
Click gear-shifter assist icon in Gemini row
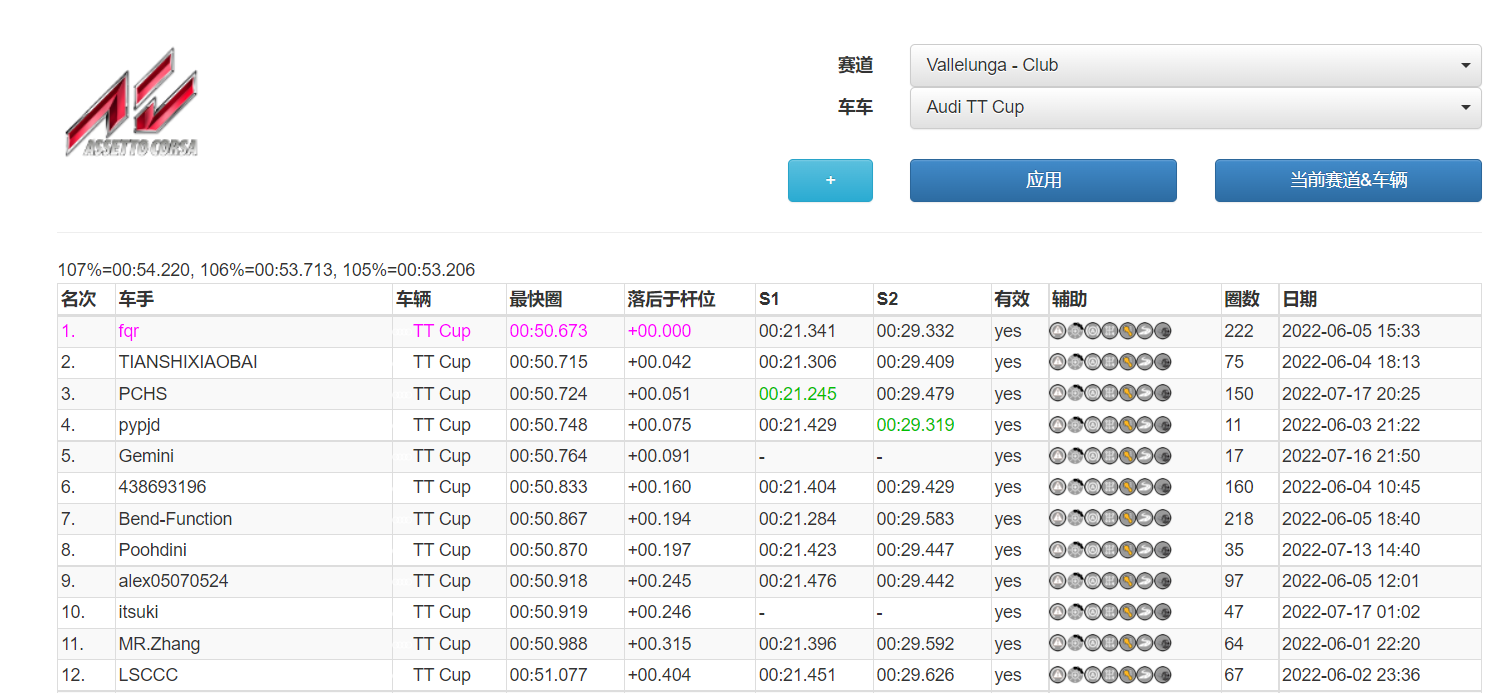point(1110,455)
